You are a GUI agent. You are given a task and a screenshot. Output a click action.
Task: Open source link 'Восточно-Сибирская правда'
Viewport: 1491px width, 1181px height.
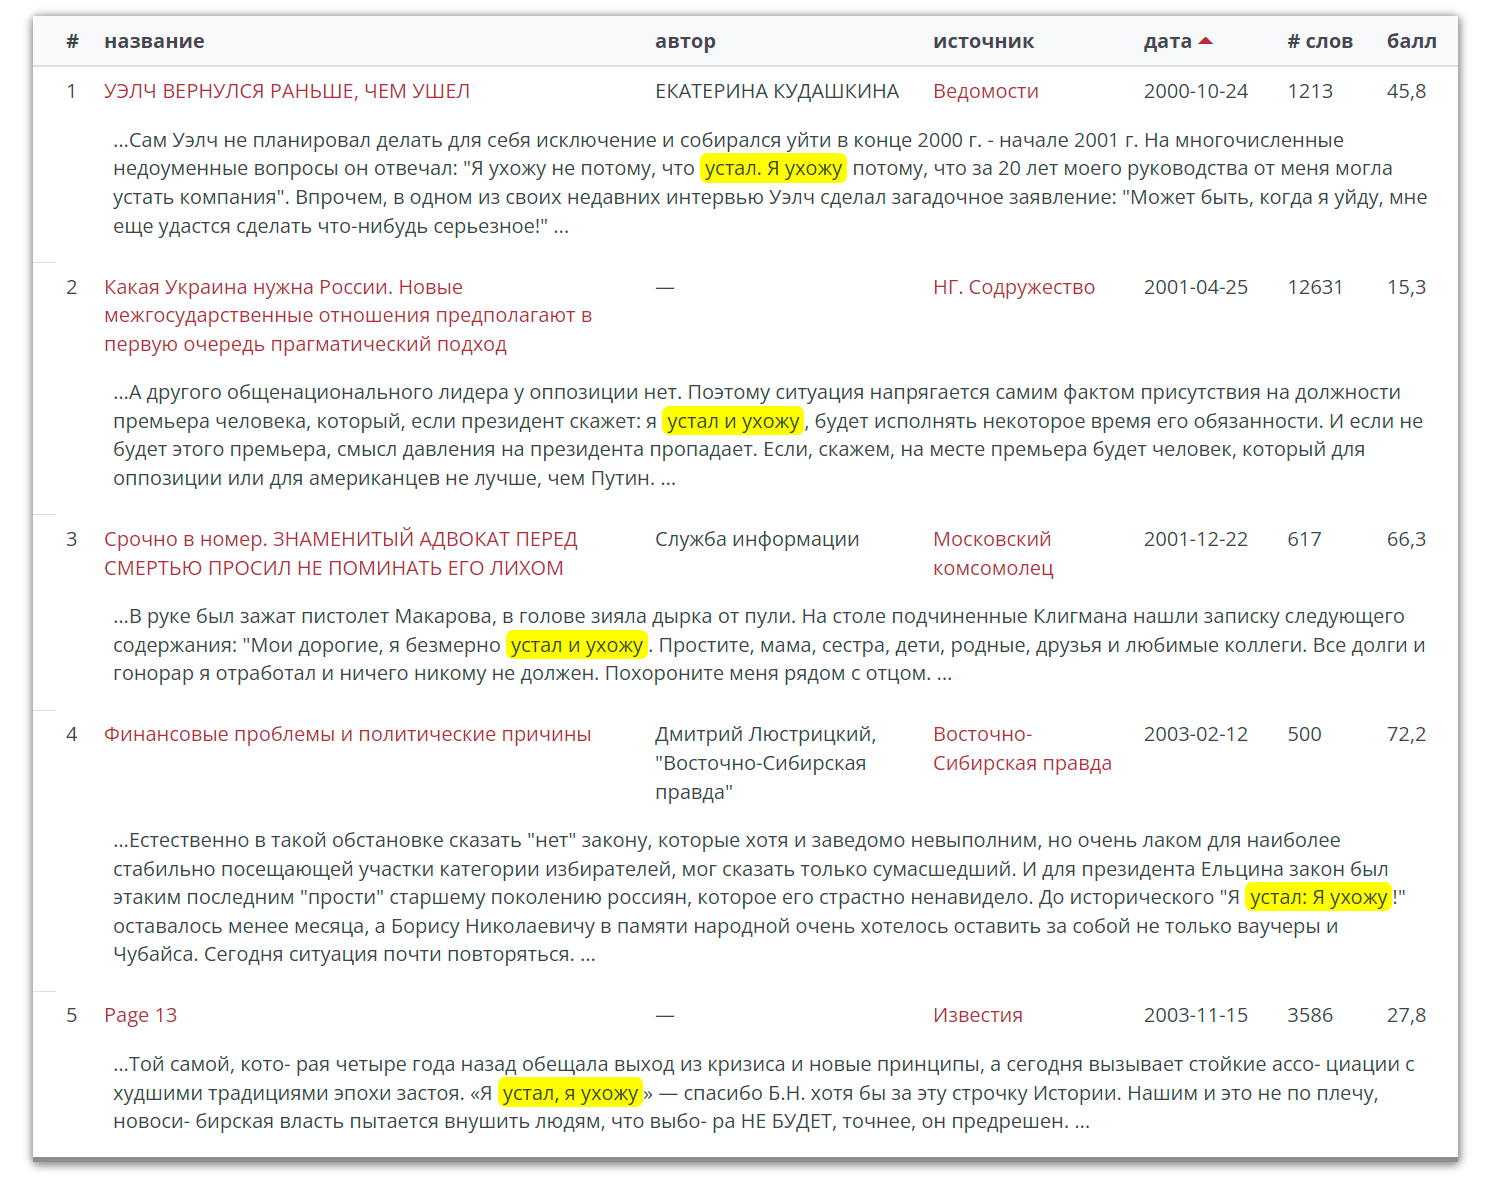(x=1022, y=748)
